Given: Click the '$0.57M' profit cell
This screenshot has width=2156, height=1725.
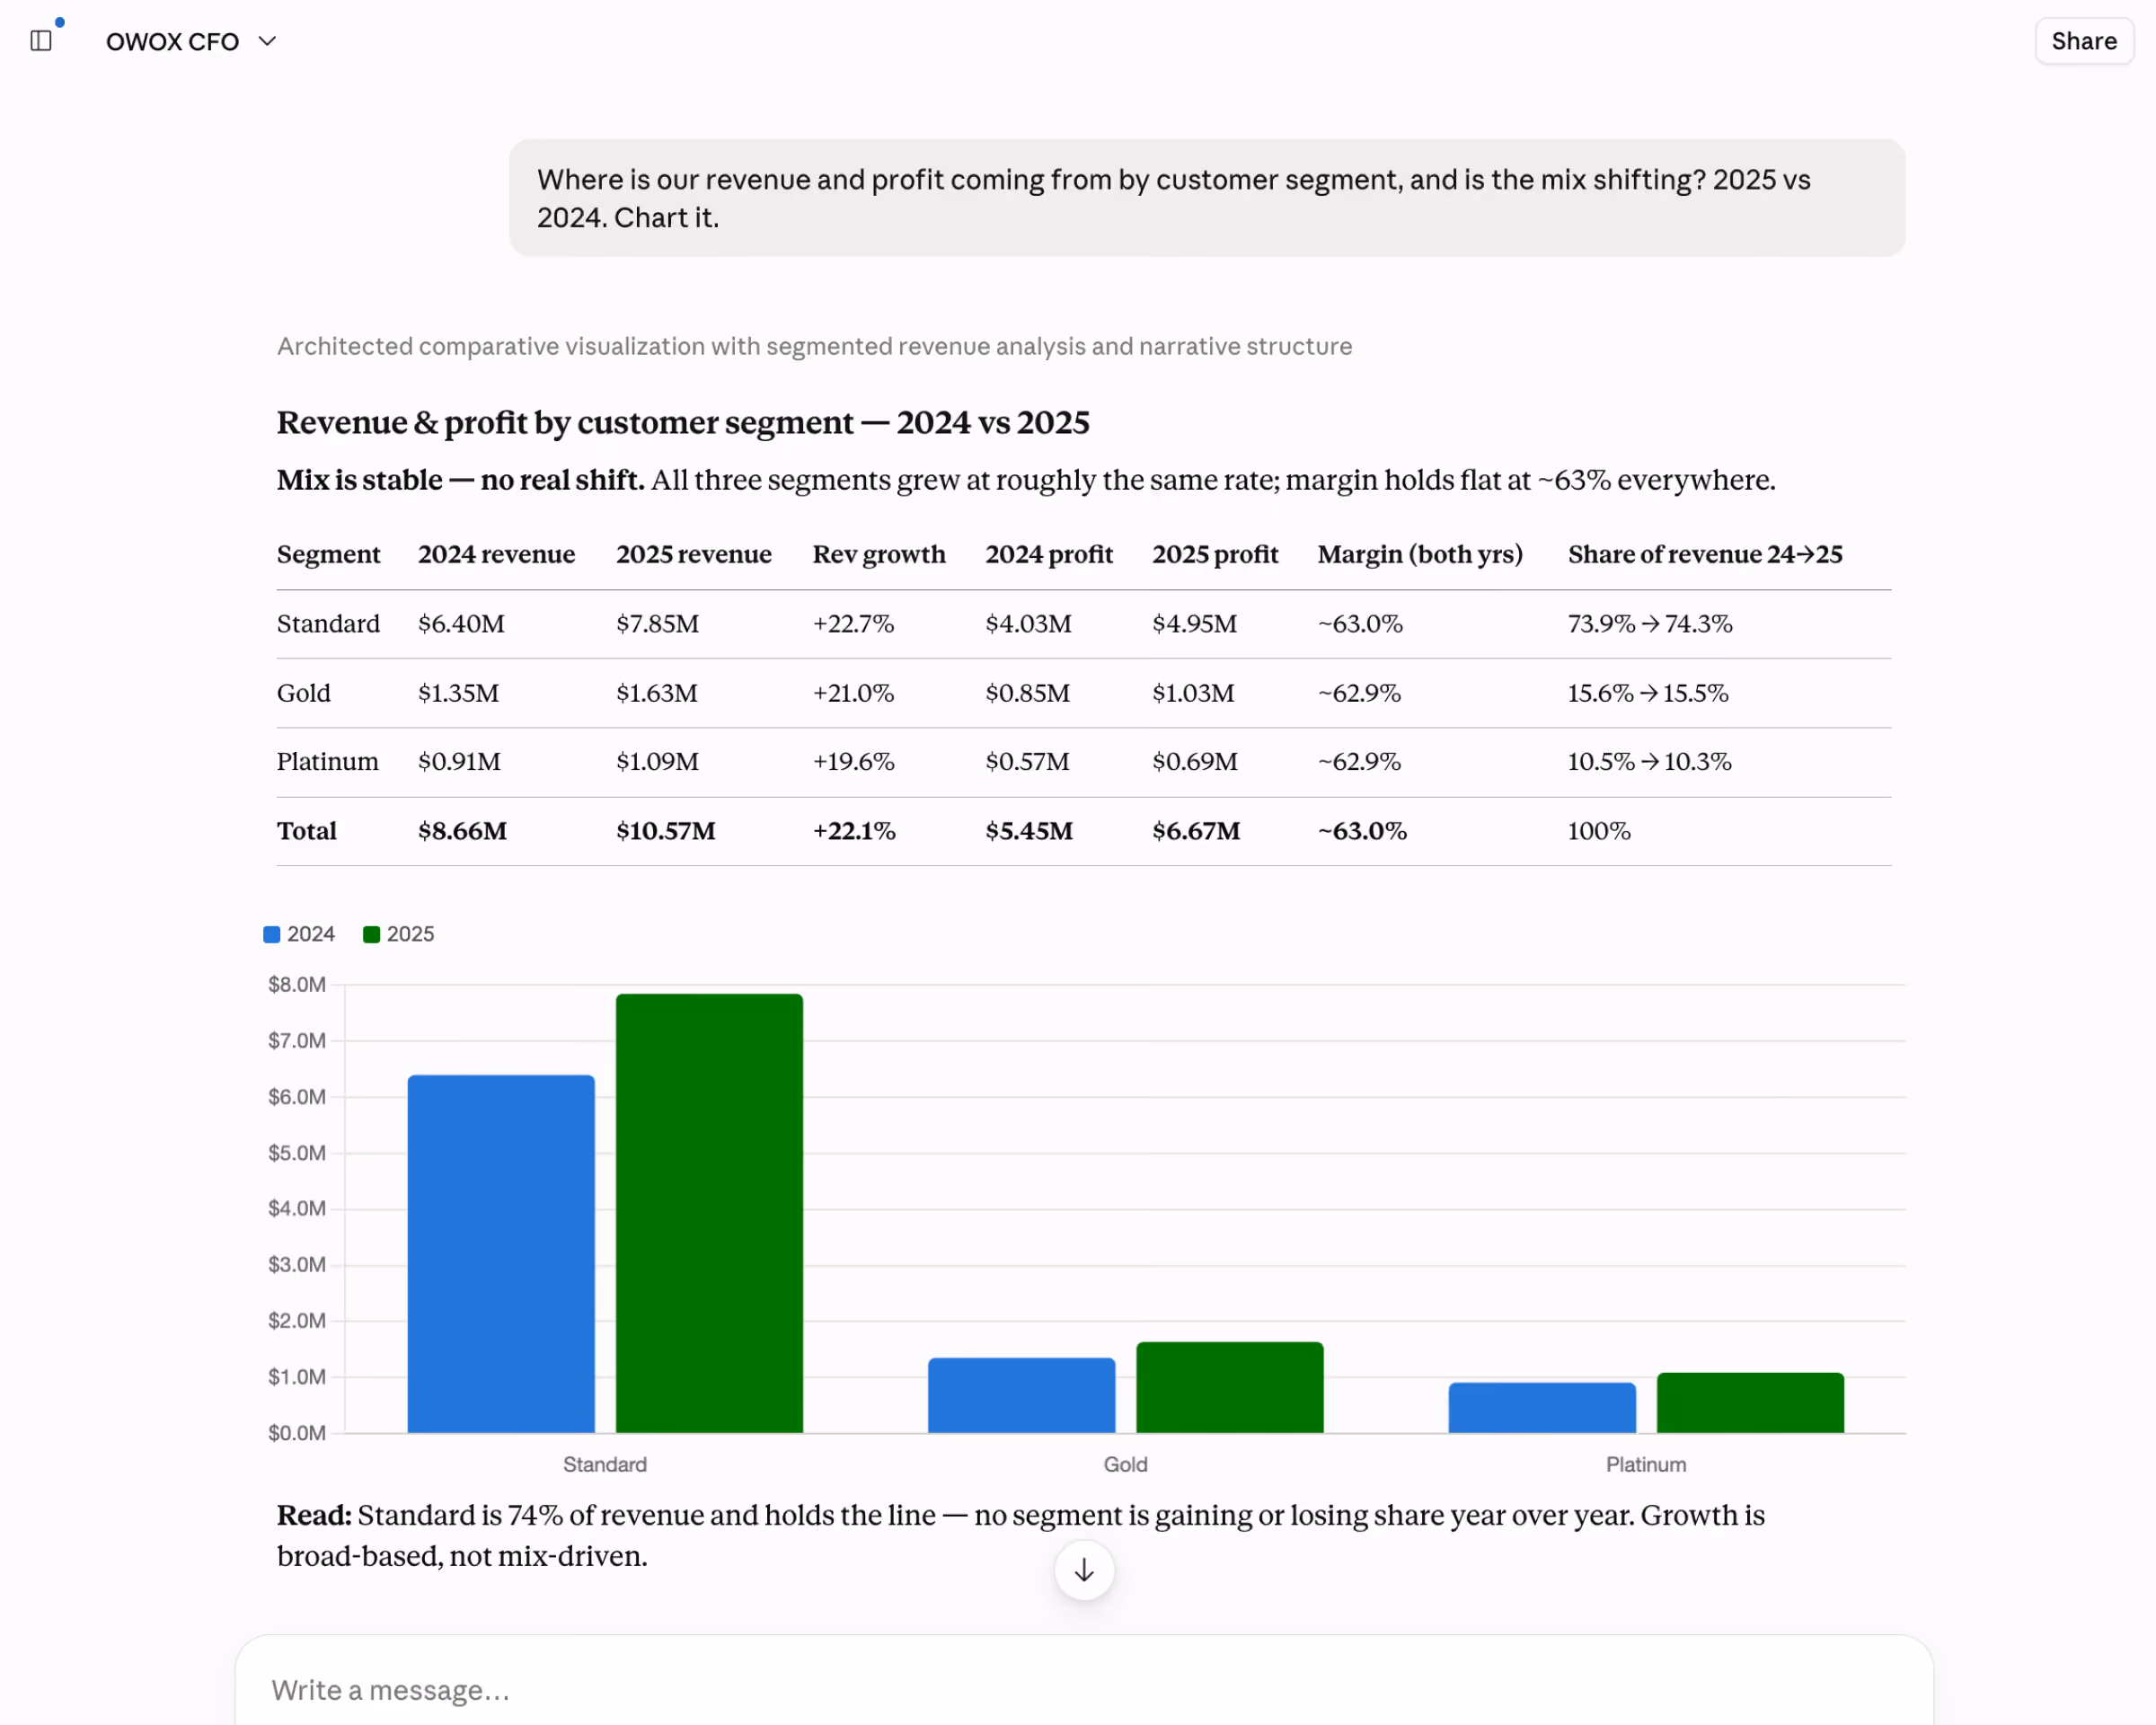Looking at the screenshot, I should pos(1027,761).
